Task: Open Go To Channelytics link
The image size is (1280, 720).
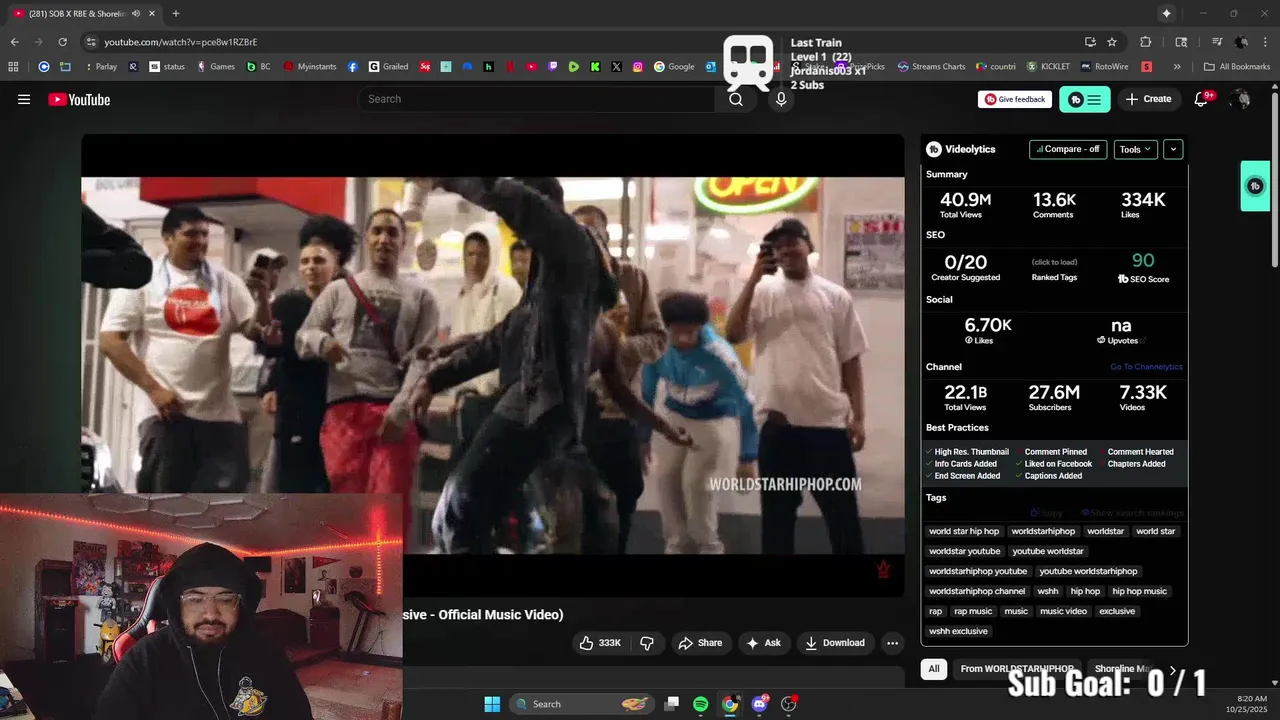Action: [1146, 367]
